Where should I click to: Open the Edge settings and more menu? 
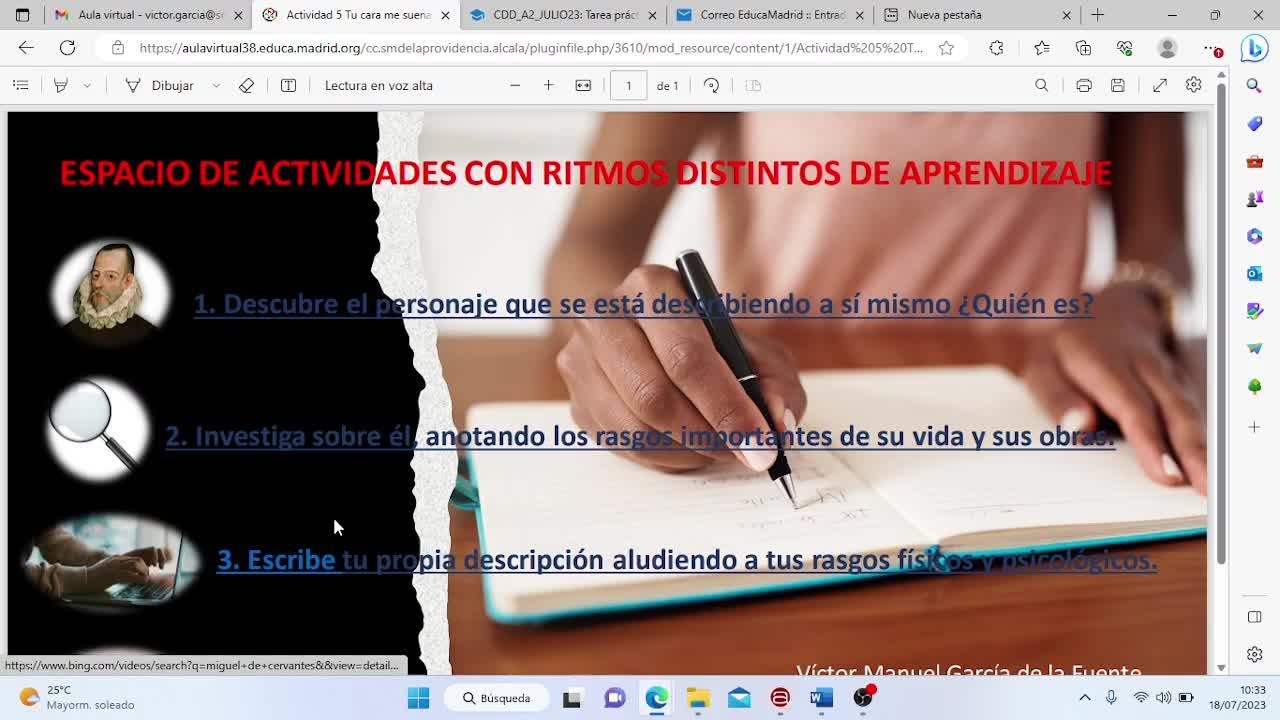pyautogui.click(x=1212, y=48)
